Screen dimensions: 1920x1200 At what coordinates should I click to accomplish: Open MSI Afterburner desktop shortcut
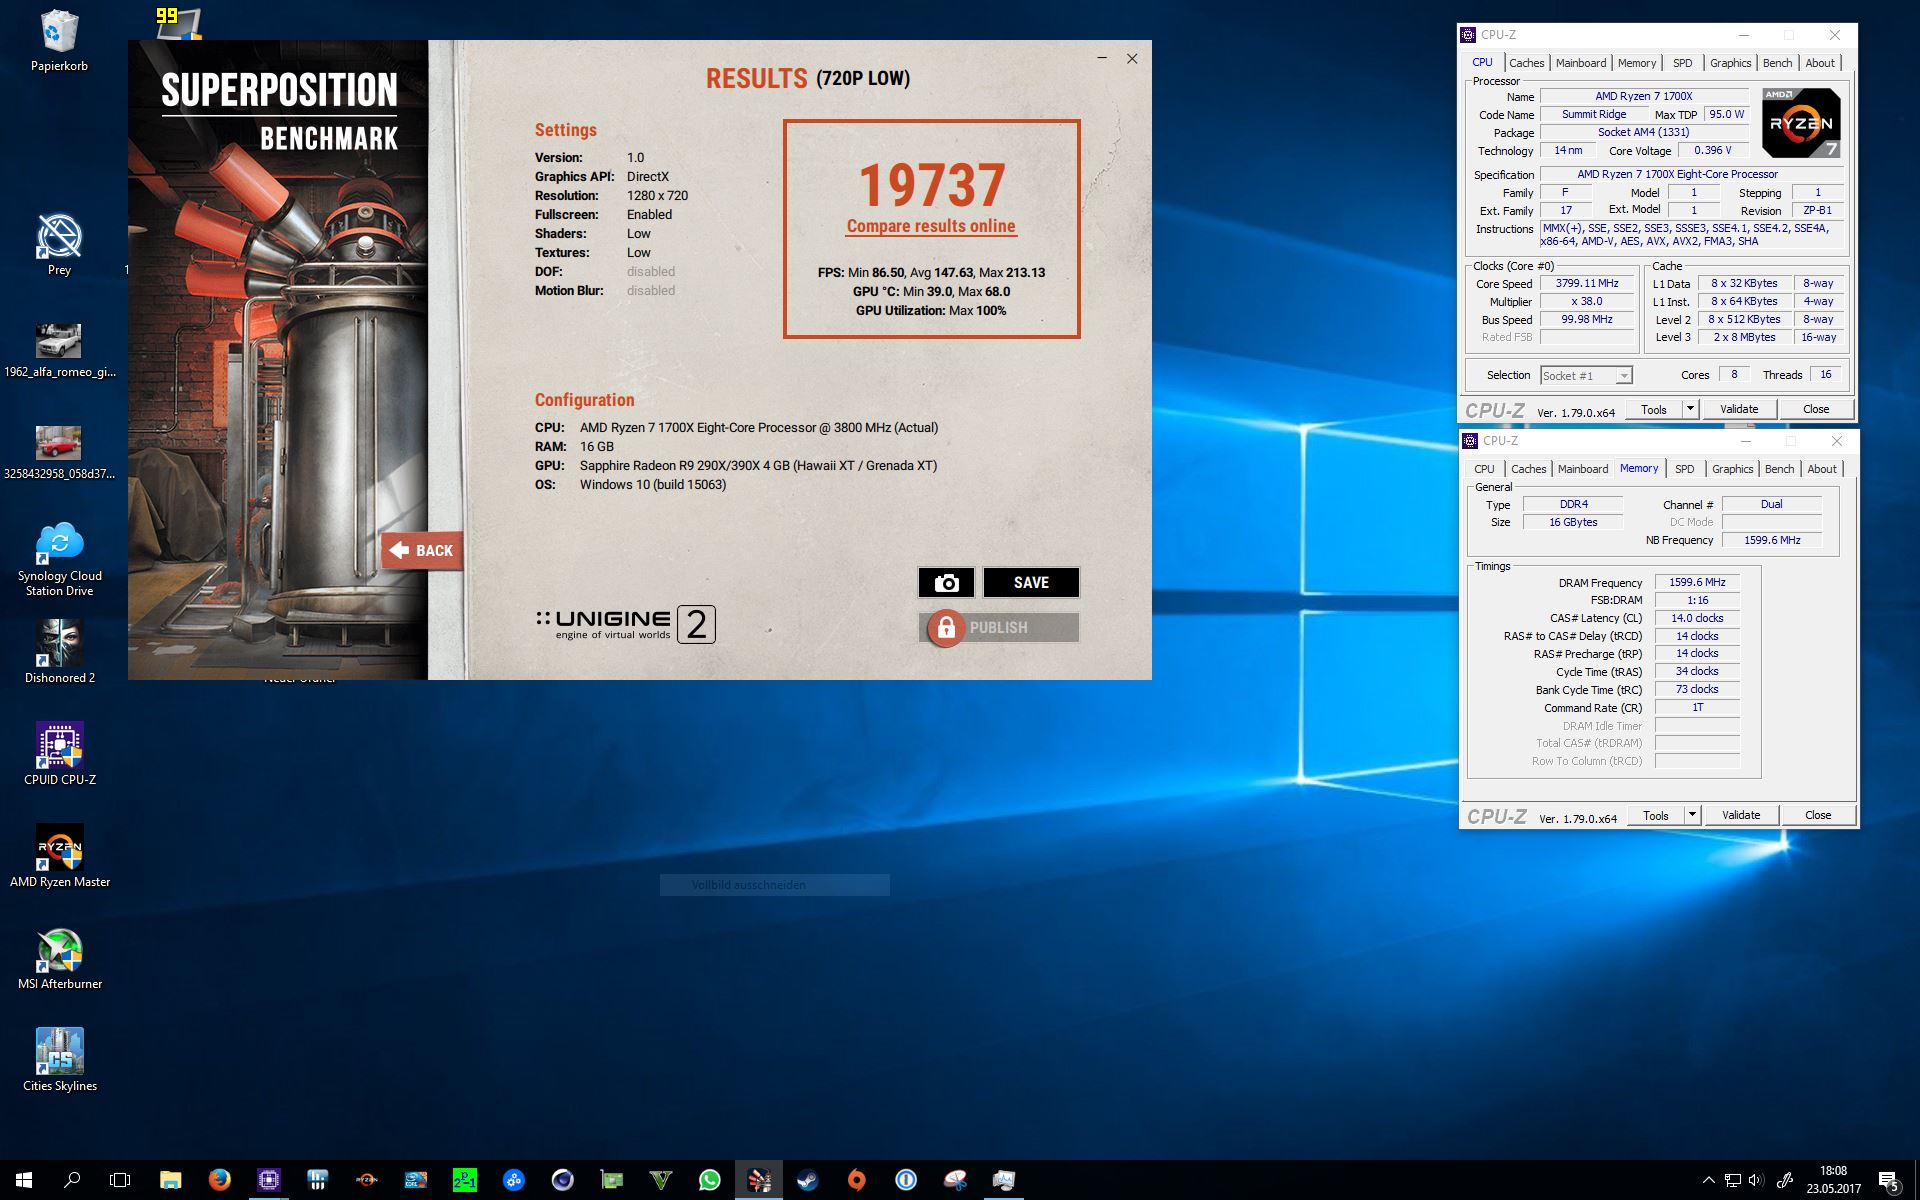(x=60, y=950)
